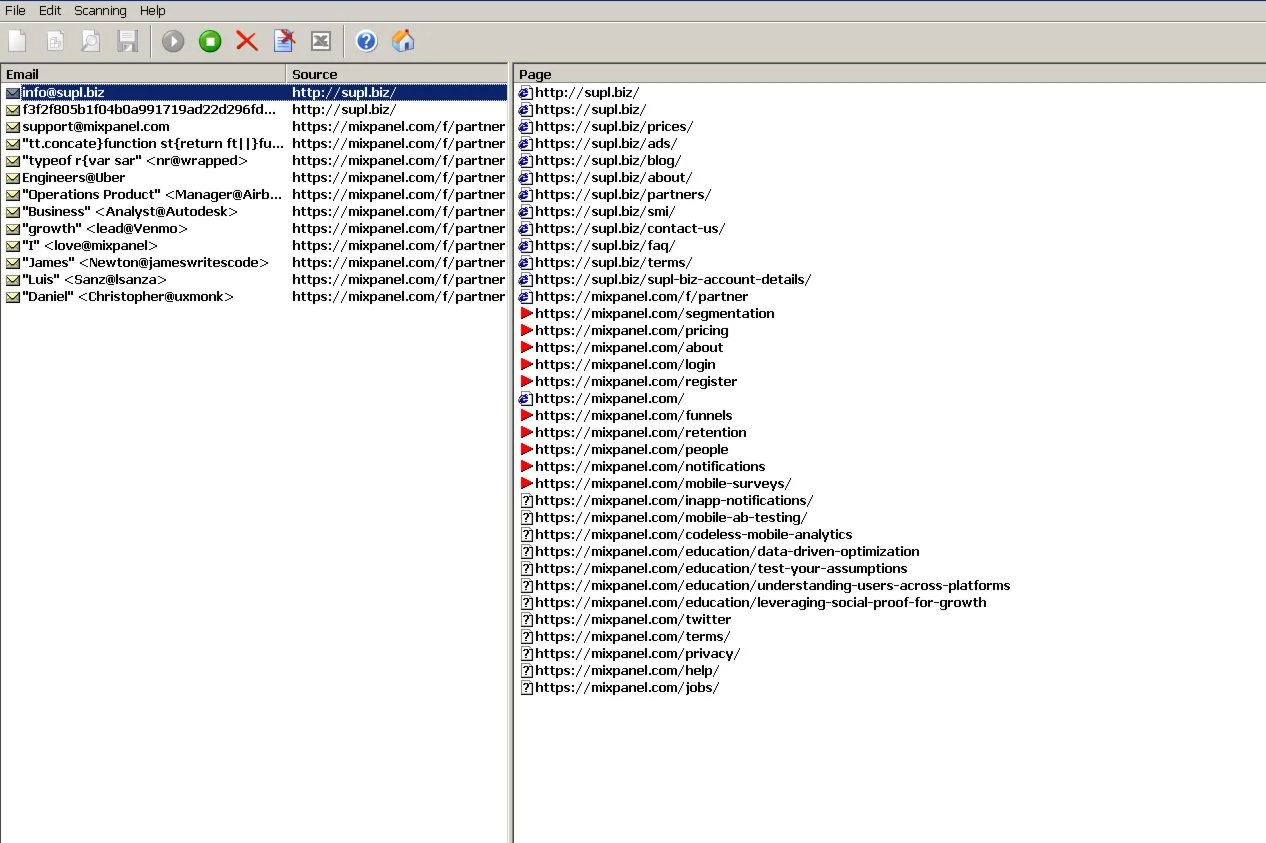
Task: Click the blank New document icon
Action: click(x=17, y=41)
